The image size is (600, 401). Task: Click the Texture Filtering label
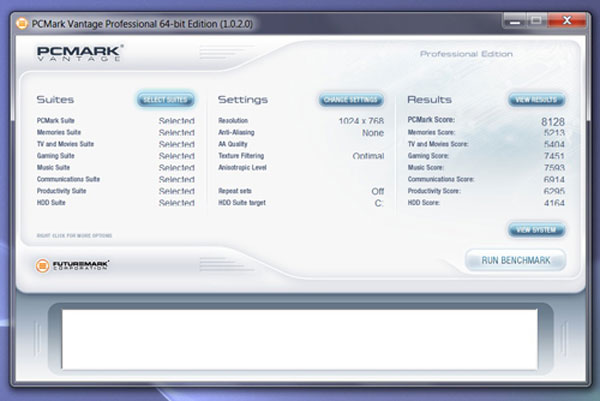[x=241, y=156]
